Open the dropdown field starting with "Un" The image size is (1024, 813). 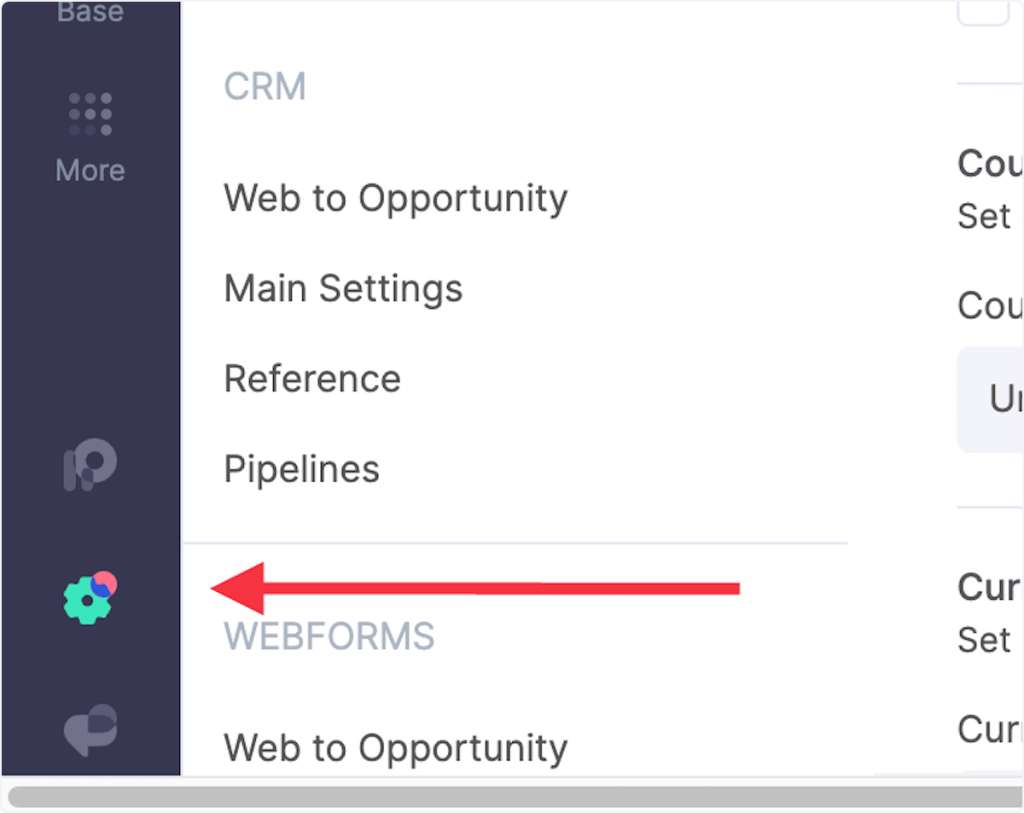tap(990, 399)
